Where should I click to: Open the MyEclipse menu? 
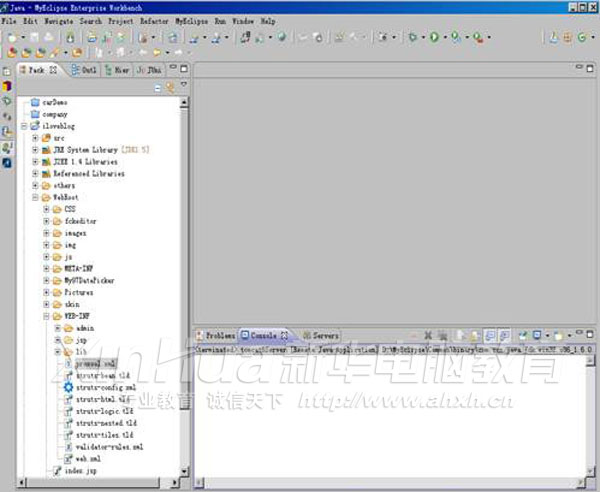(189, 20)
